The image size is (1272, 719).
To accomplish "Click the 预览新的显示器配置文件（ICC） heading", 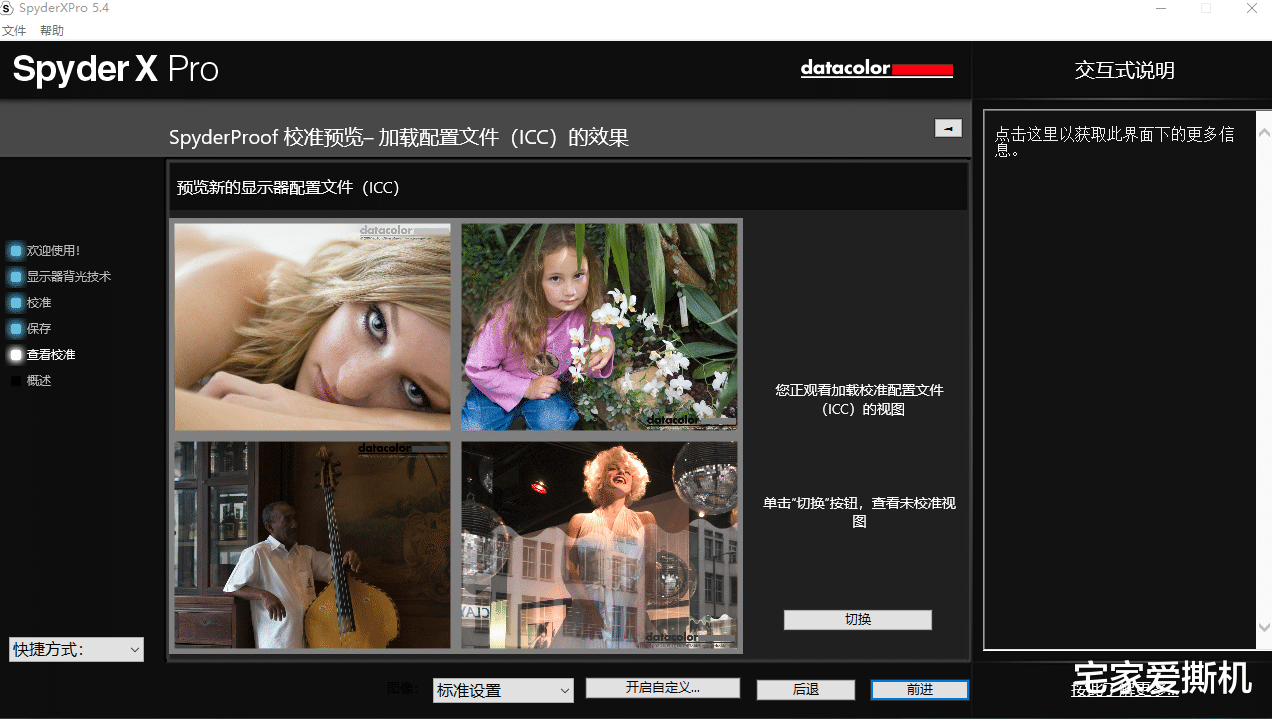I will [288, 187].
